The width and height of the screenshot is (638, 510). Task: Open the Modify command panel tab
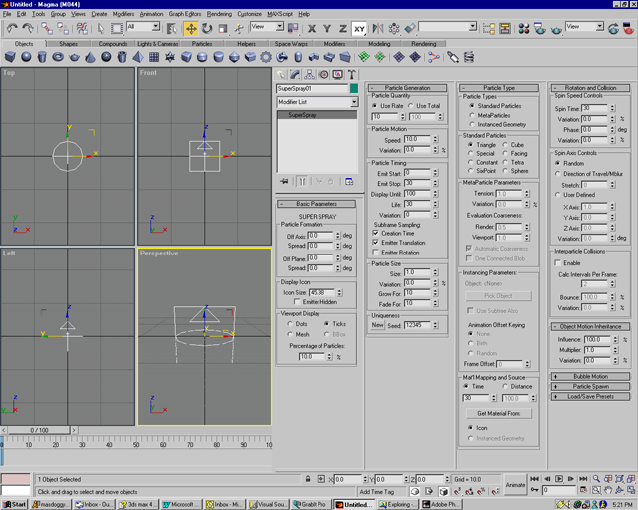coord(296,75)
